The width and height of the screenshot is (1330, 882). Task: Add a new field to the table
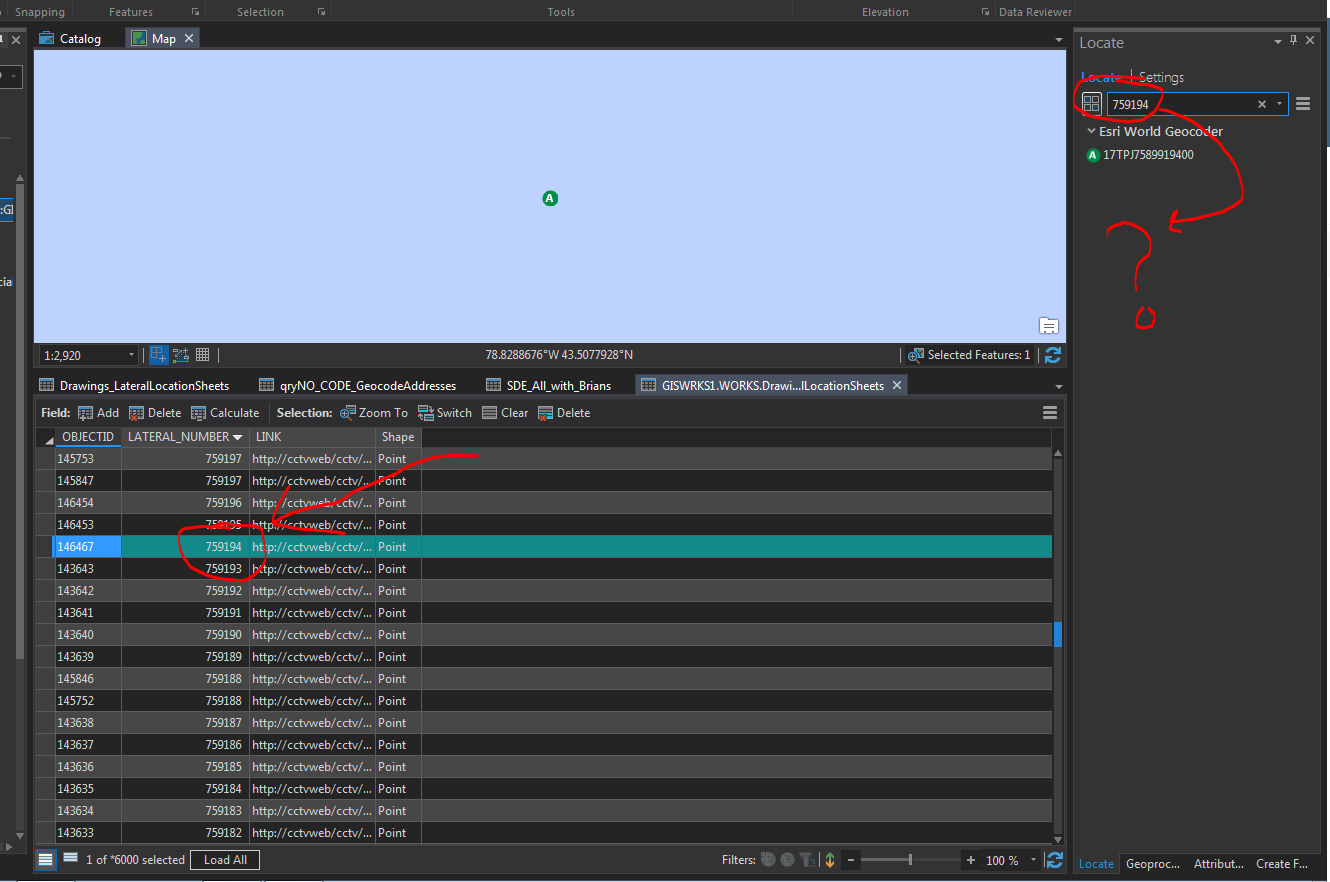[x=98, y=413]
